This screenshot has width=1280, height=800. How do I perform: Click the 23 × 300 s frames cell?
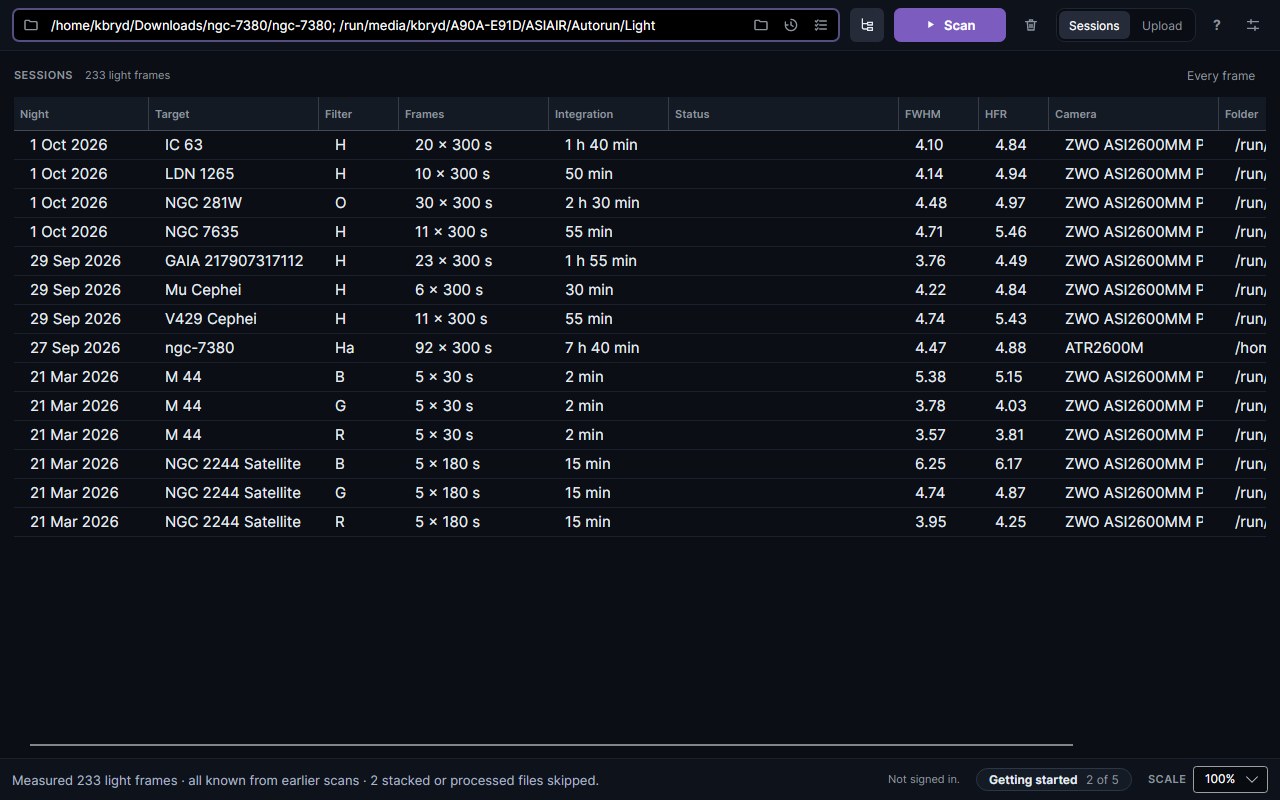click(453, 261)
